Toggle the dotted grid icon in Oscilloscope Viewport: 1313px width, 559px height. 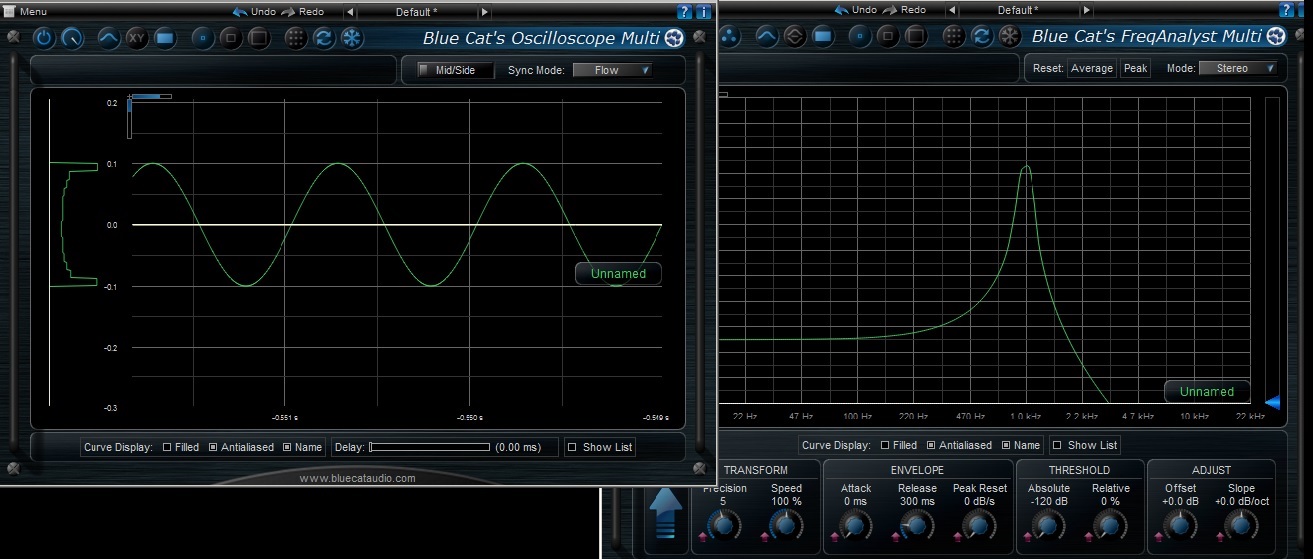click(296, 38)
